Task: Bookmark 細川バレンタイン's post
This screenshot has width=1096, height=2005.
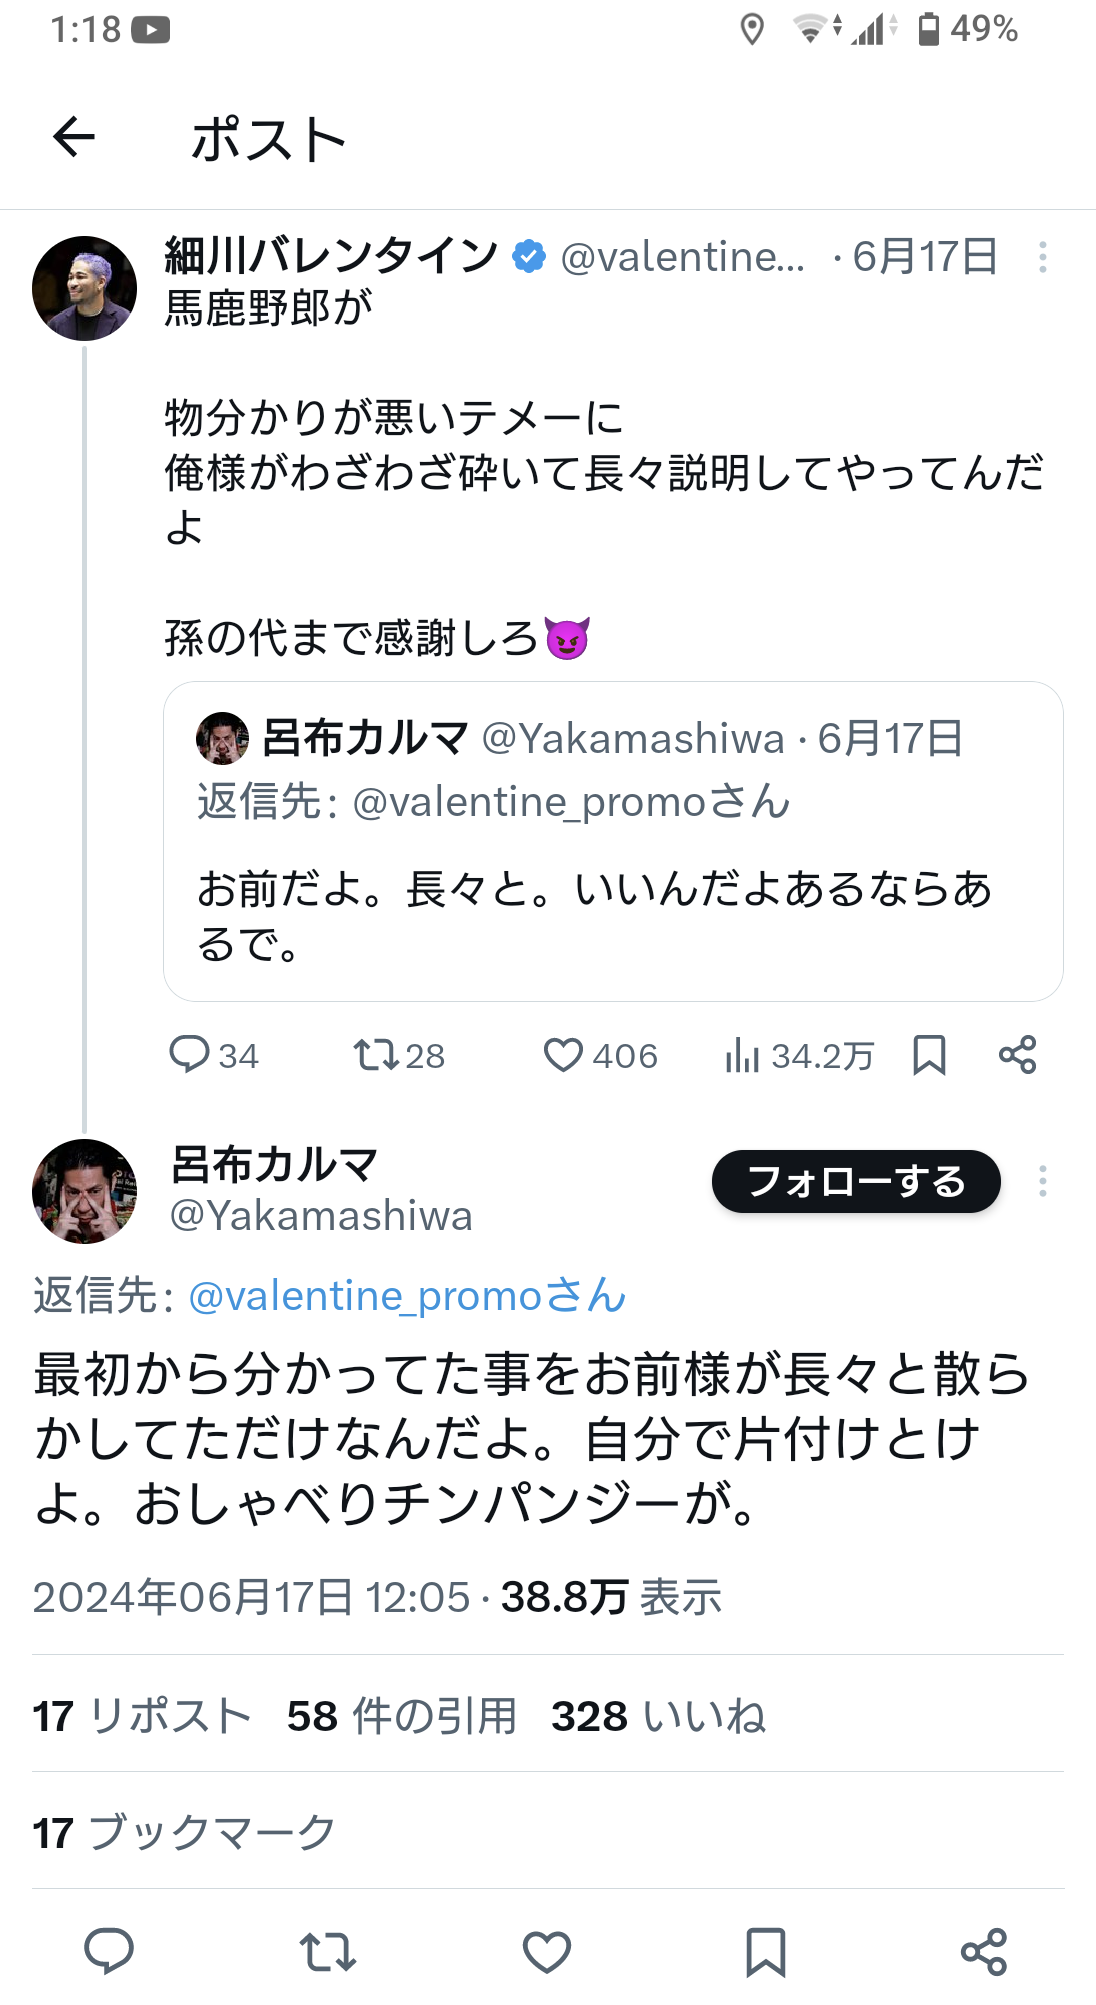Action: (929, 1055)
